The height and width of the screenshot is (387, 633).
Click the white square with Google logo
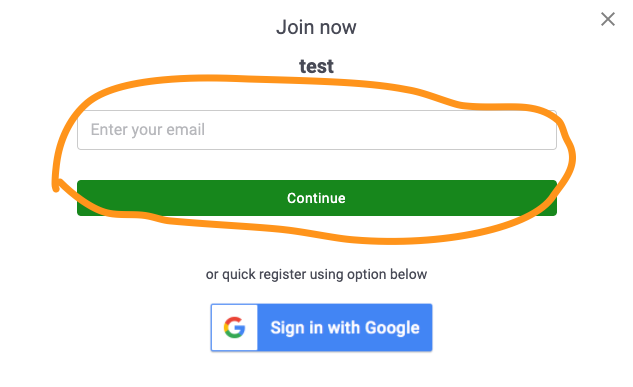(x=235, y=327)
